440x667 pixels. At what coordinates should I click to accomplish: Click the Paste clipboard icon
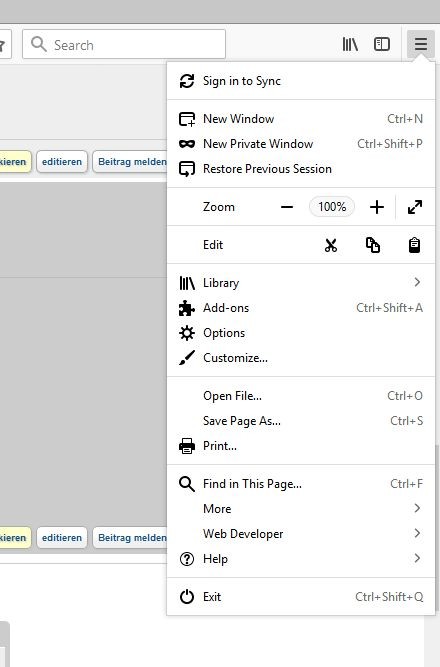414,245
